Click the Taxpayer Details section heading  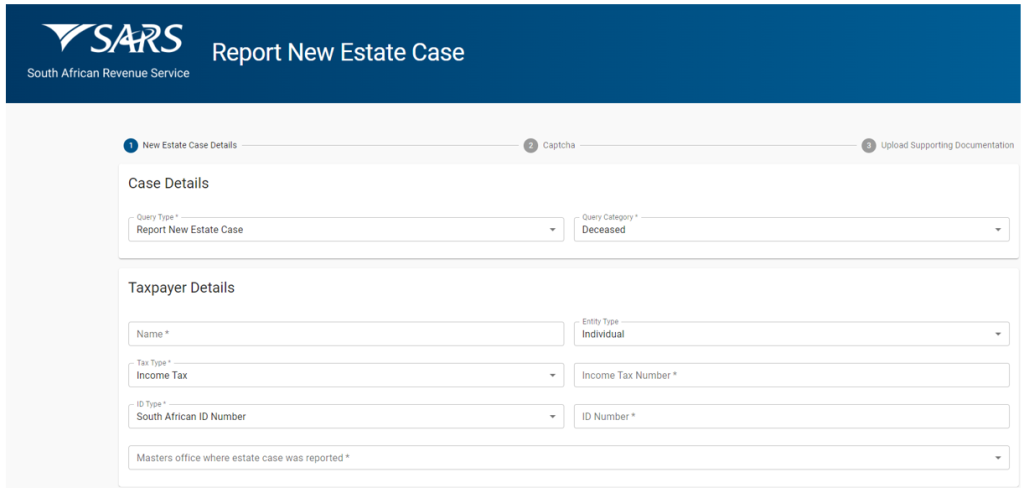click(181, 288)
